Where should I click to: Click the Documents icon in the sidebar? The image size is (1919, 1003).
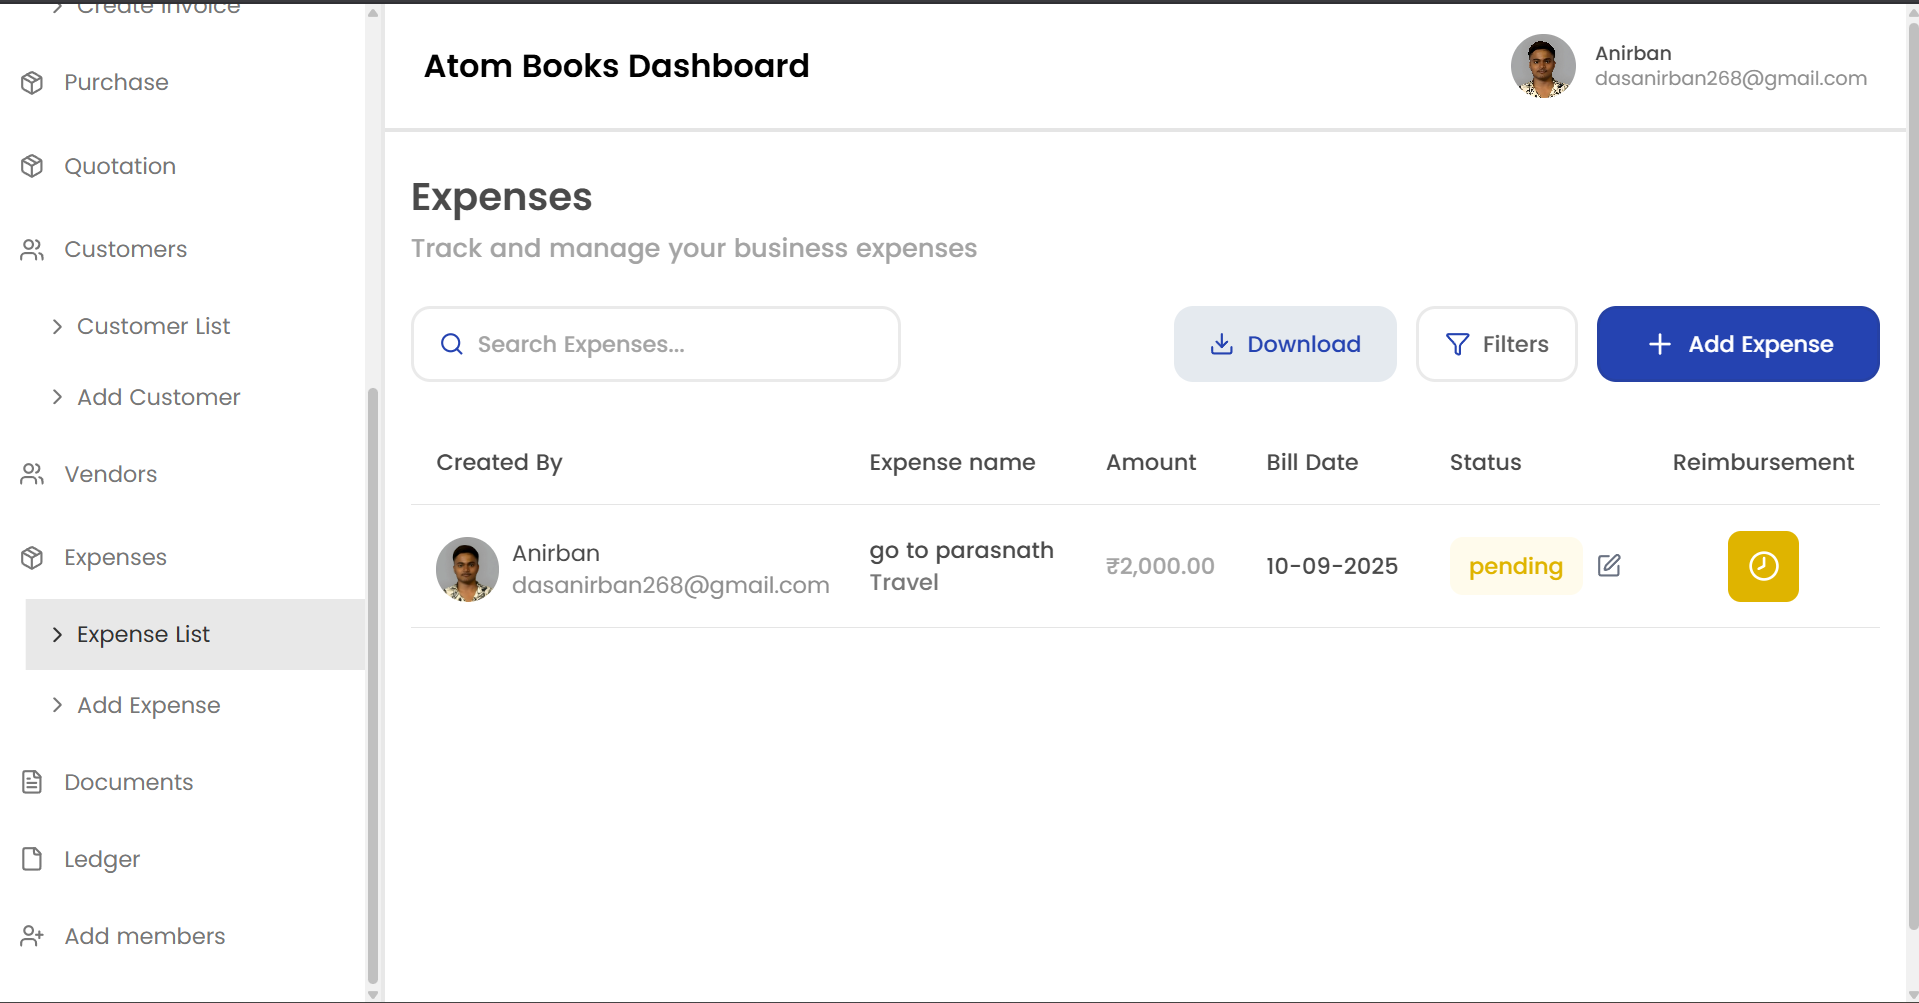32,782
